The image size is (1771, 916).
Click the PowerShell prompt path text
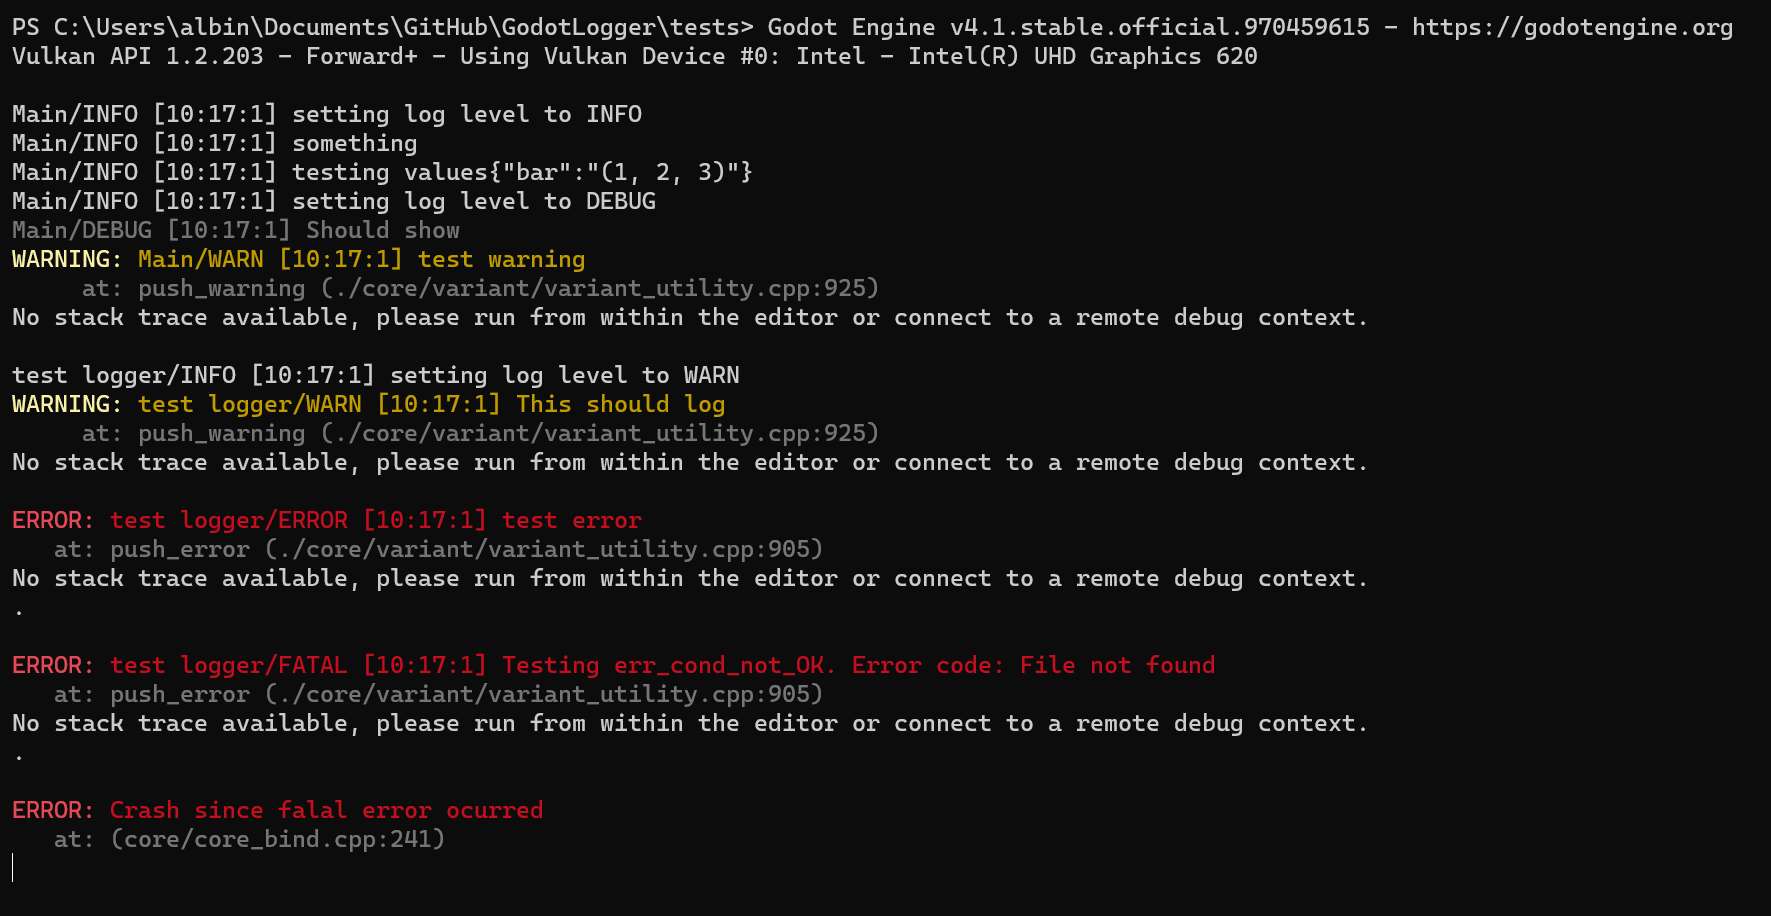383,28
